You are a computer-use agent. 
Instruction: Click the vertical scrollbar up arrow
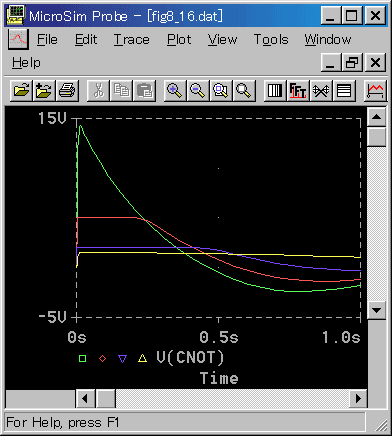pos(377,117)
